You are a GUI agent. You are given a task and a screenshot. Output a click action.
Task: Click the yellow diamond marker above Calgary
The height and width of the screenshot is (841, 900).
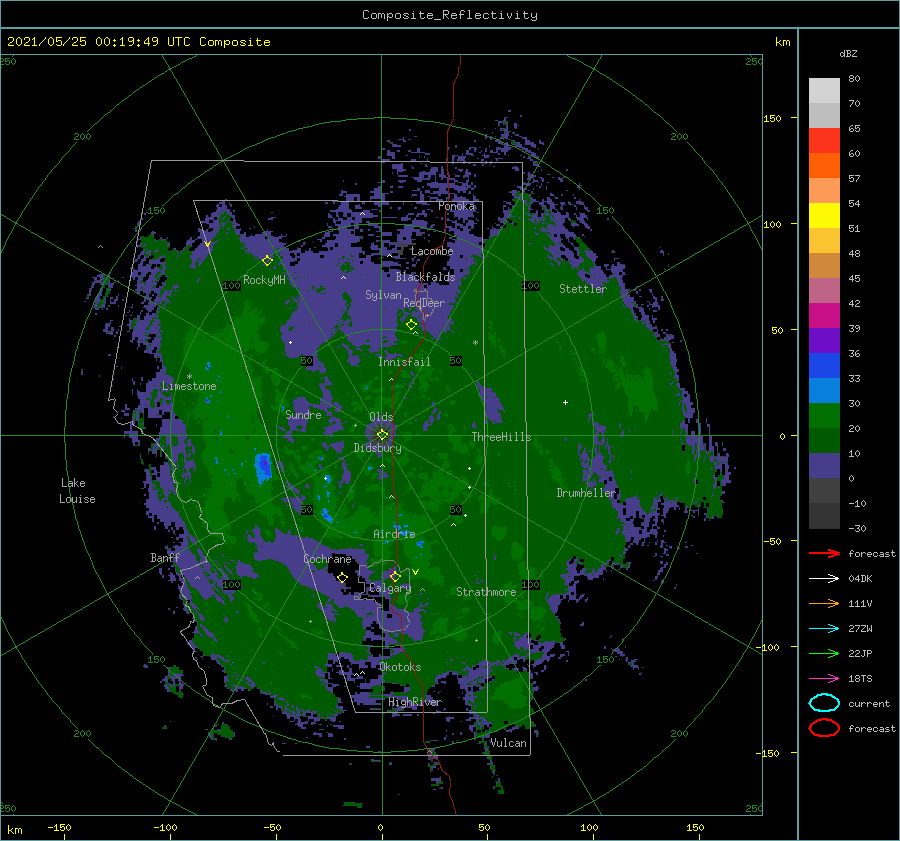pyautogui.click(x=395, y=576)
